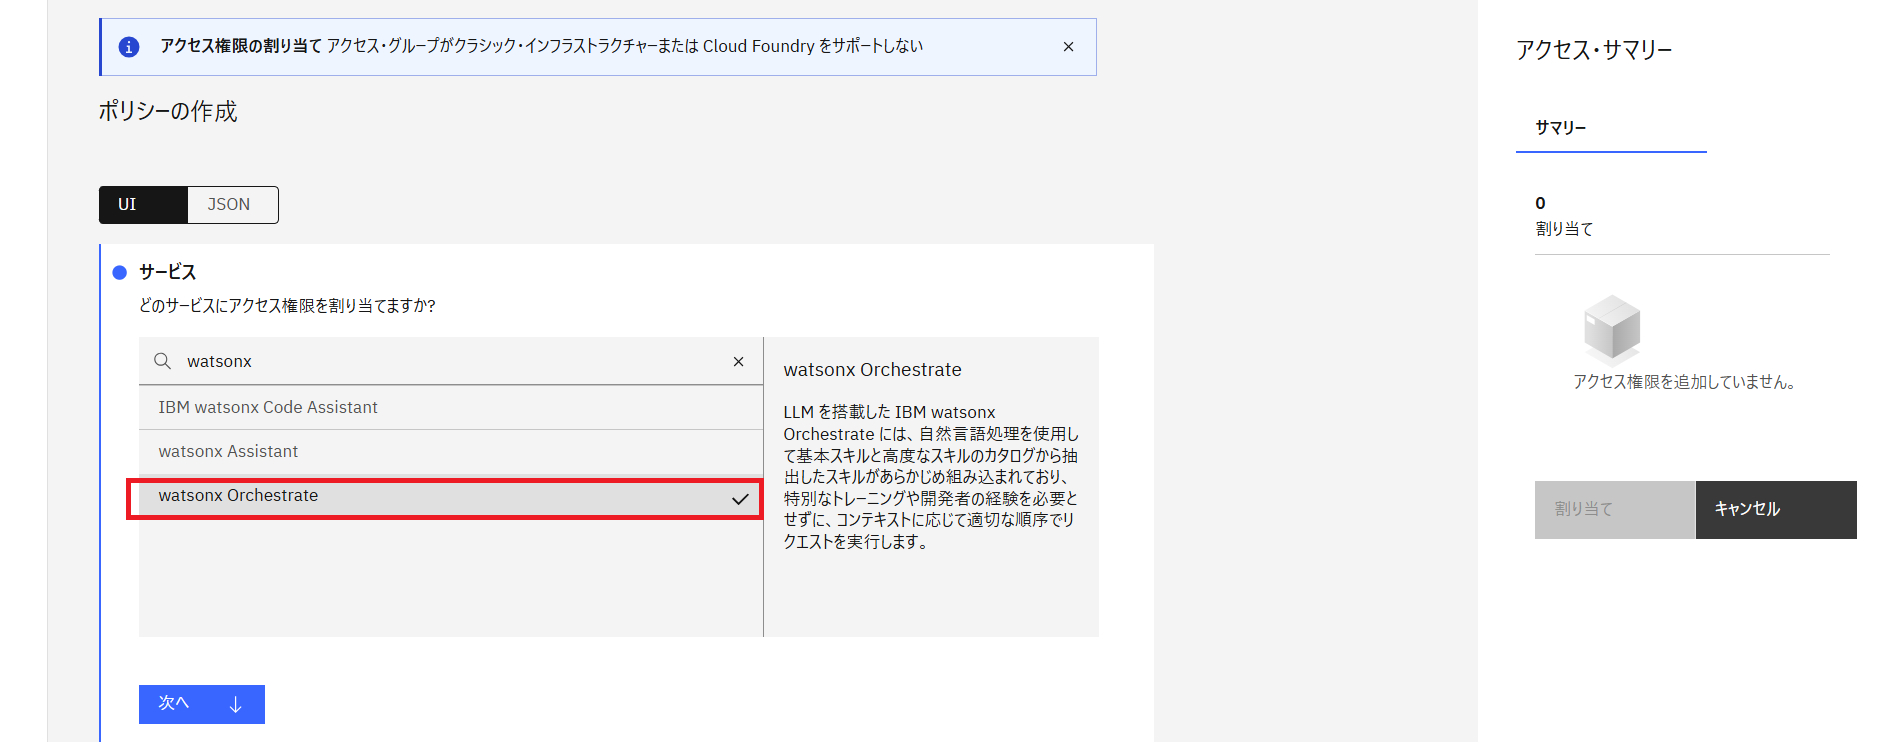Viewport: 1885px width, 742px height.
Task: Click the サービス section heading
Action: pyautogui.click(x=167, y=272)
